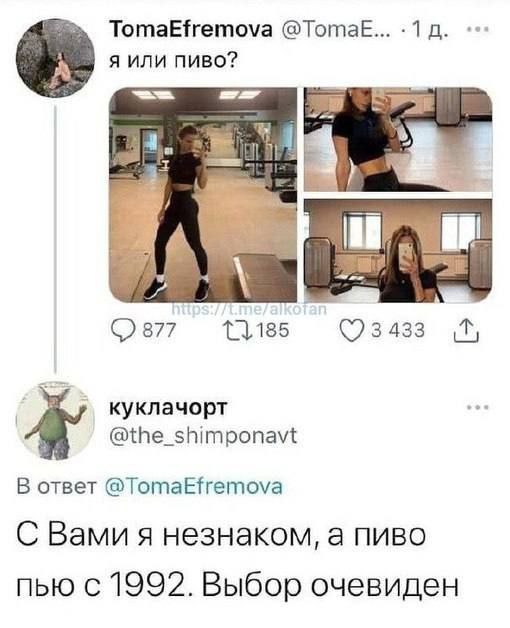
Task: Click the retweet arrows icon
Action: pos(238,331)
